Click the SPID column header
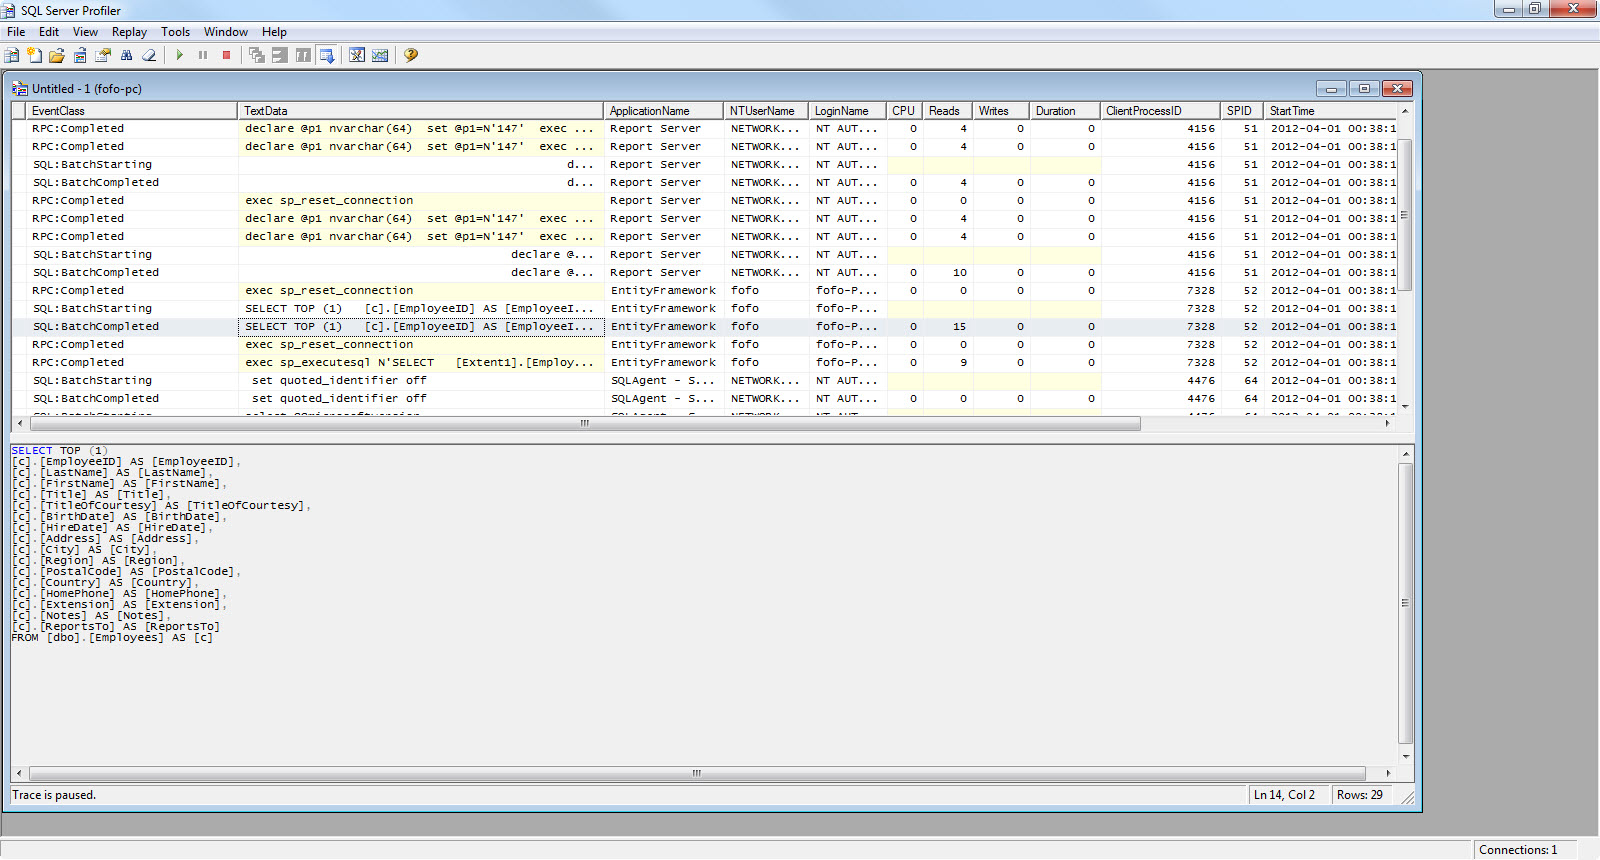Image resolution: width=1600 pixels, height=860 pixels. point(1242,111)
